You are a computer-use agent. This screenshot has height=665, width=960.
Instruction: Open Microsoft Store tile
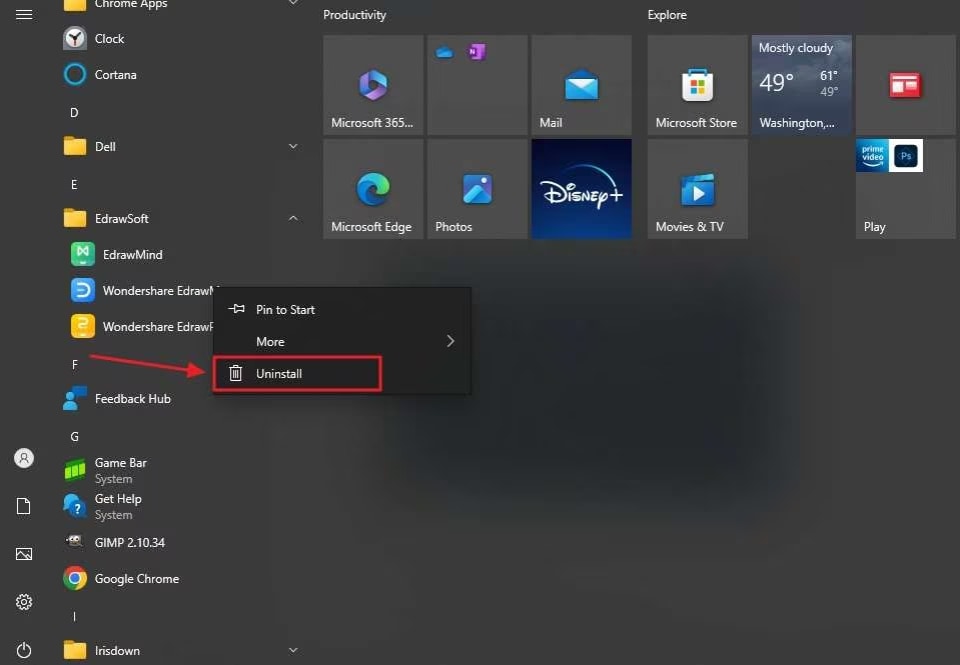[698, 85]
